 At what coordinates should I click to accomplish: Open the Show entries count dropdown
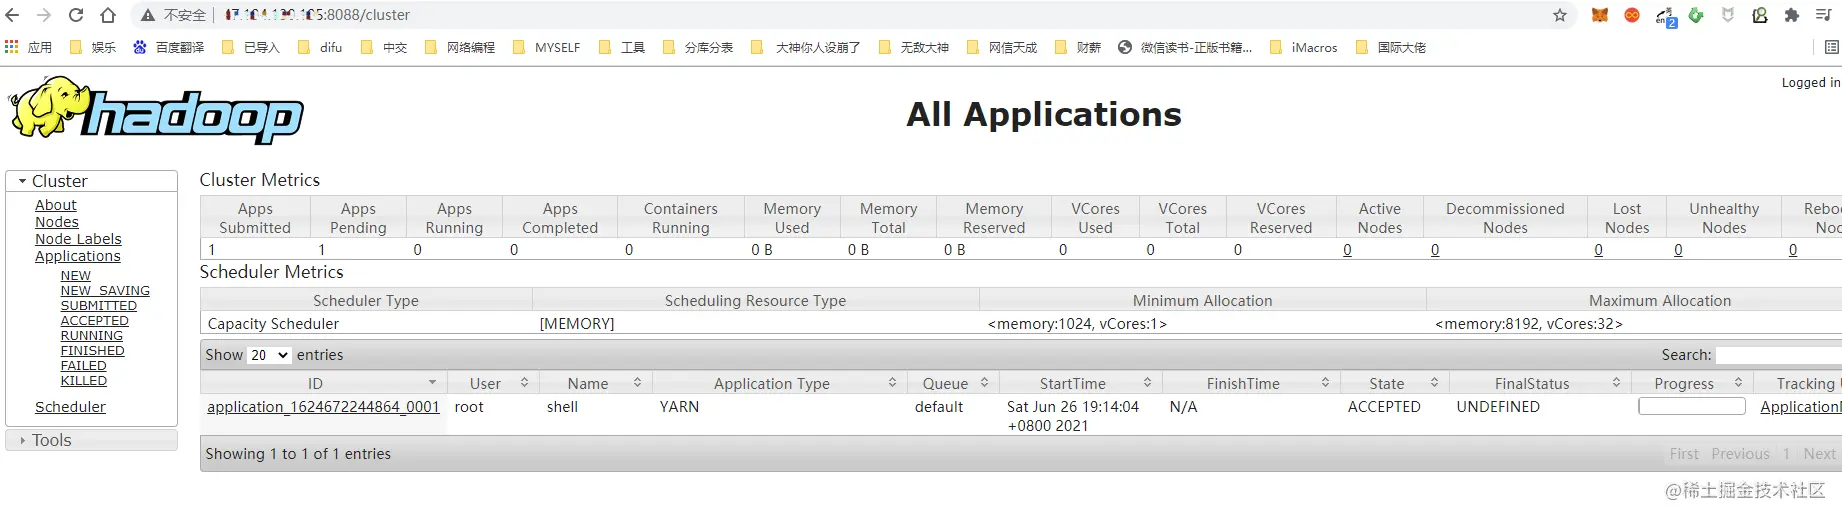pos(269,355)
